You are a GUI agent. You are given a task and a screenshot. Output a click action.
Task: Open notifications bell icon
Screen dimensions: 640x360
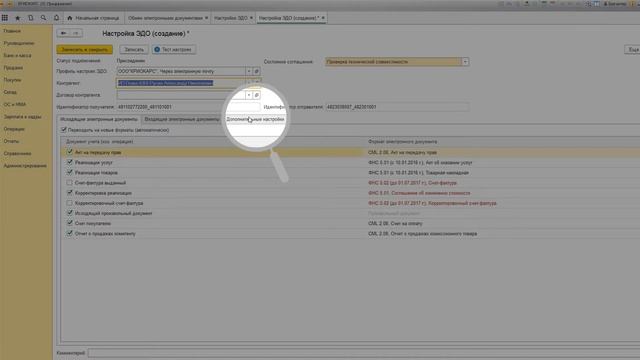point(56,18)
